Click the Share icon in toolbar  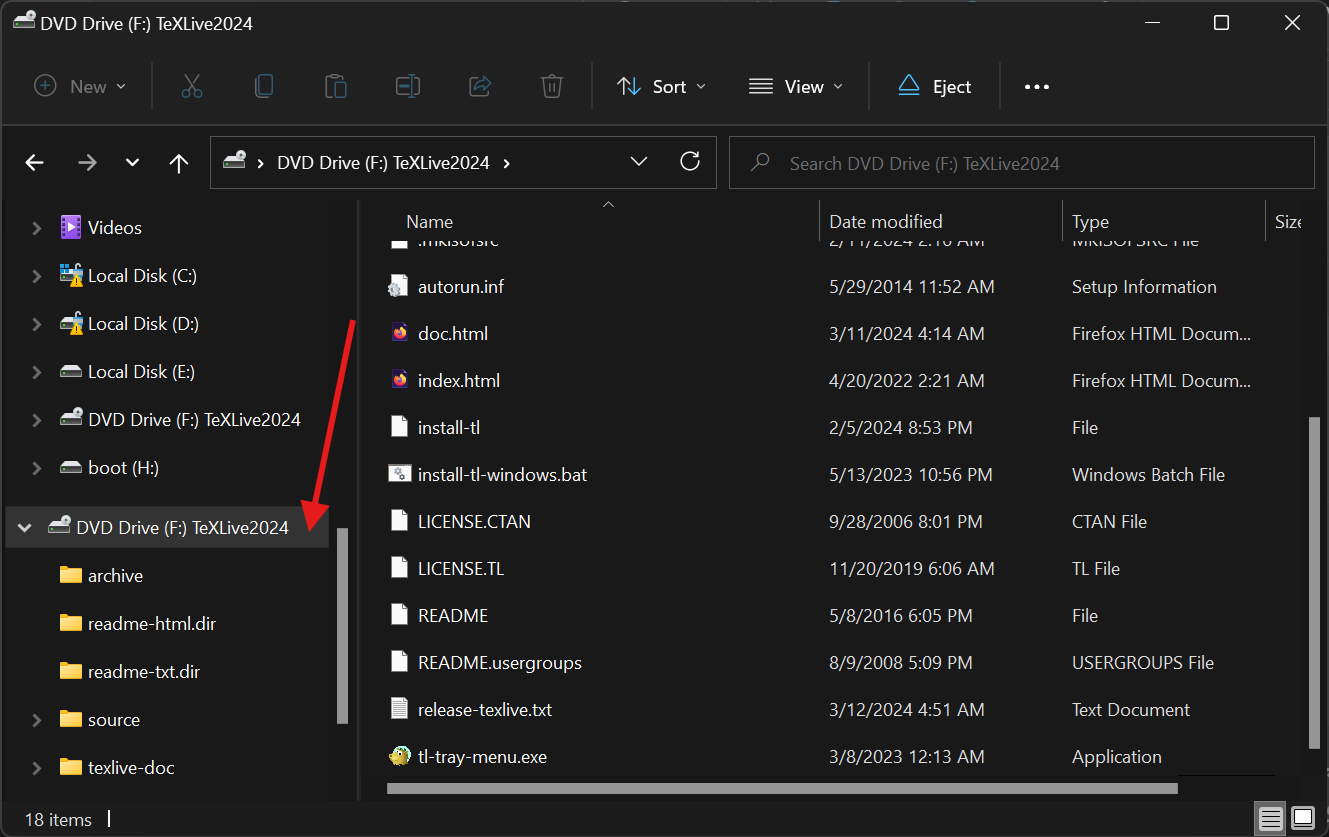pyautogui.click(x=480, y=87)
